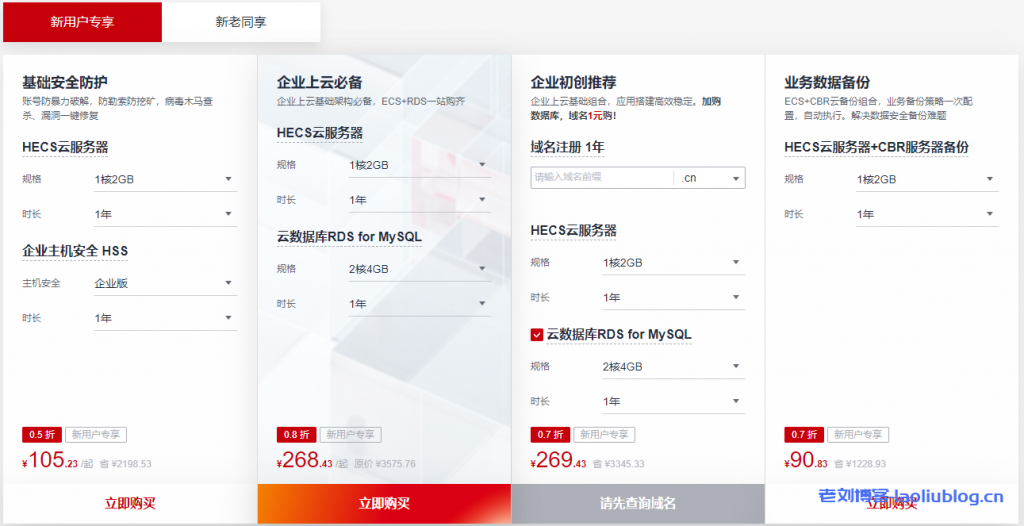Click the ¥269.43 price

click(x=559, y=461)
